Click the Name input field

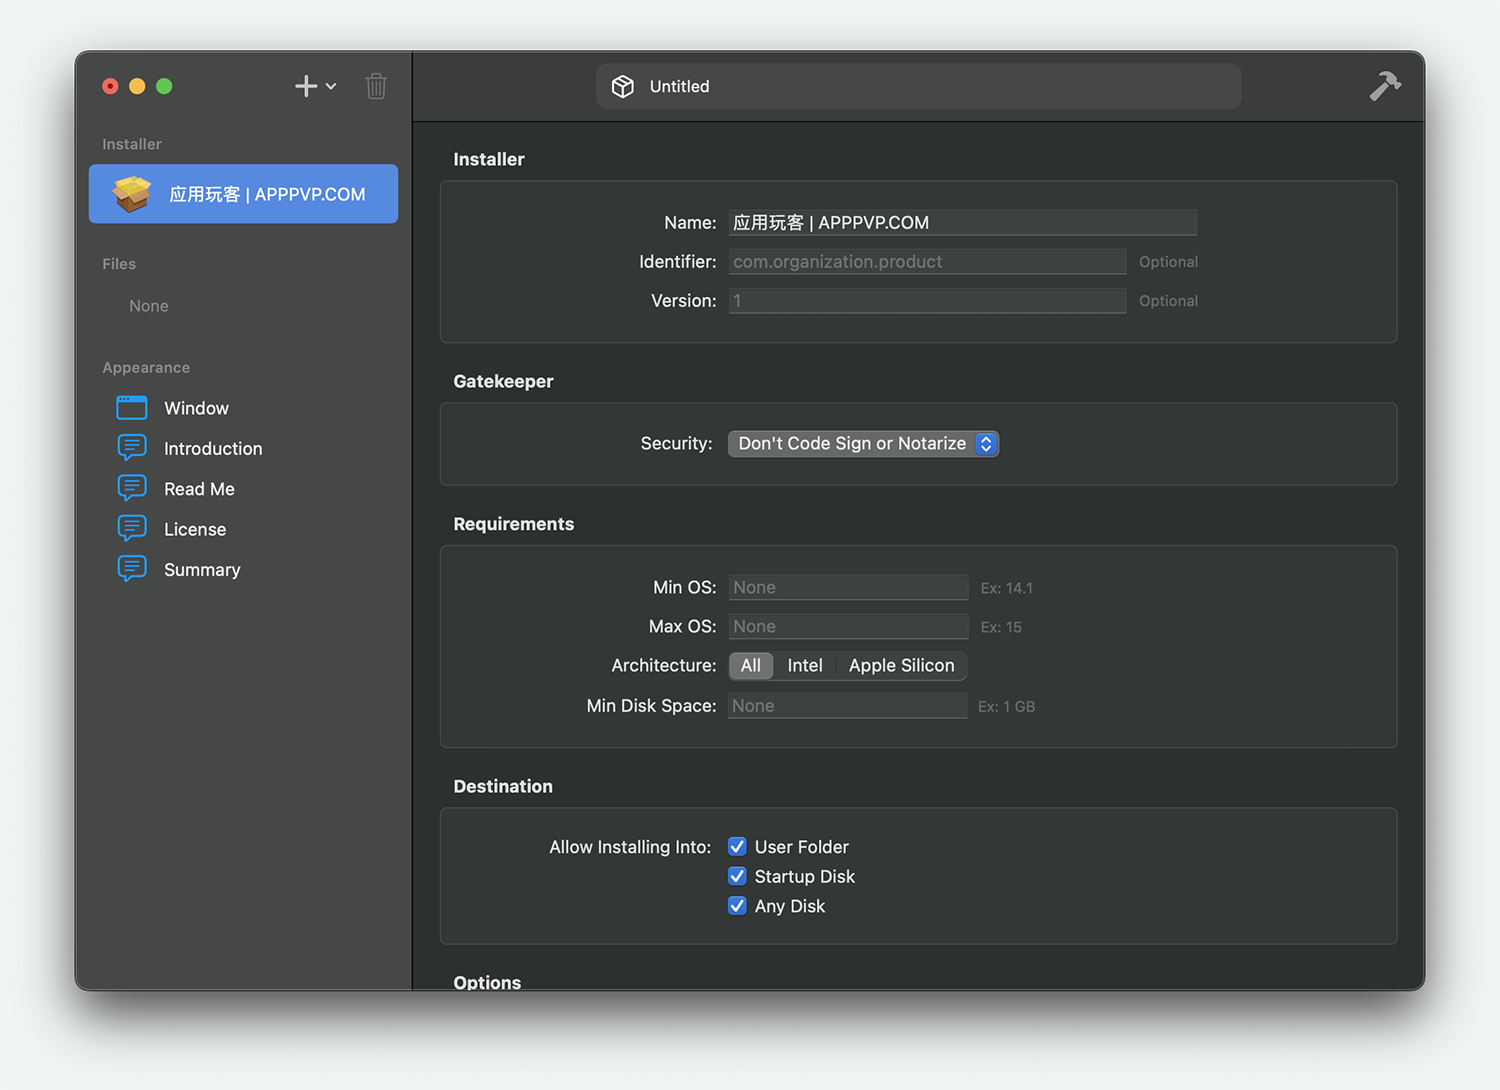click(962, 222)
